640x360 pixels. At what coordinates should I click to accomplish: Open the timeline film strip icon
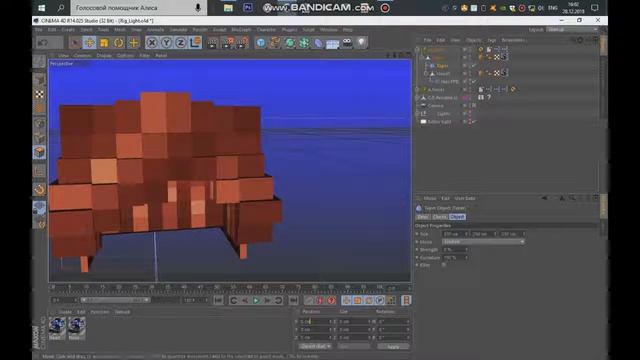406,300
